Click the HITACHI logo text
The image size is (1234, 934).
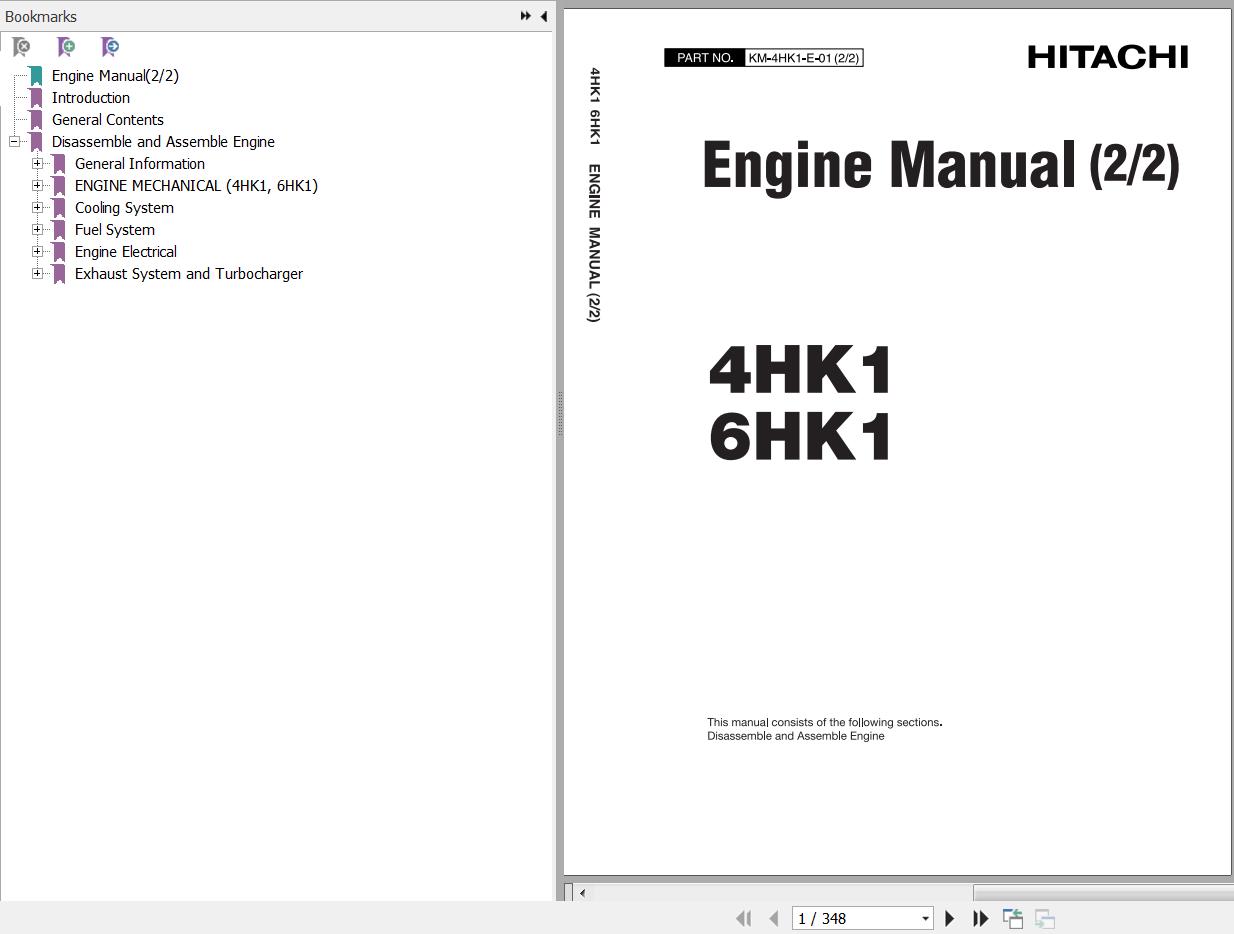point(1108,57)
